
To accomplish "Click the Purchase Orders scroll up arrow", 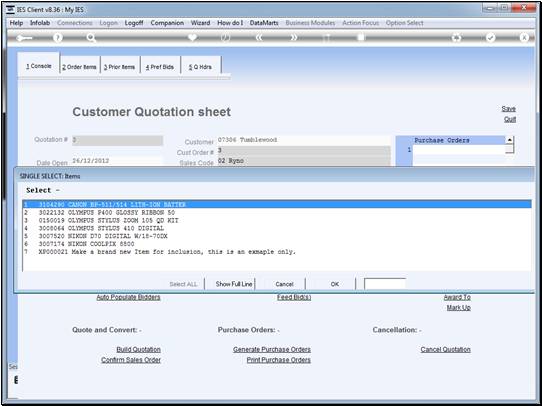I will (510, 140).
